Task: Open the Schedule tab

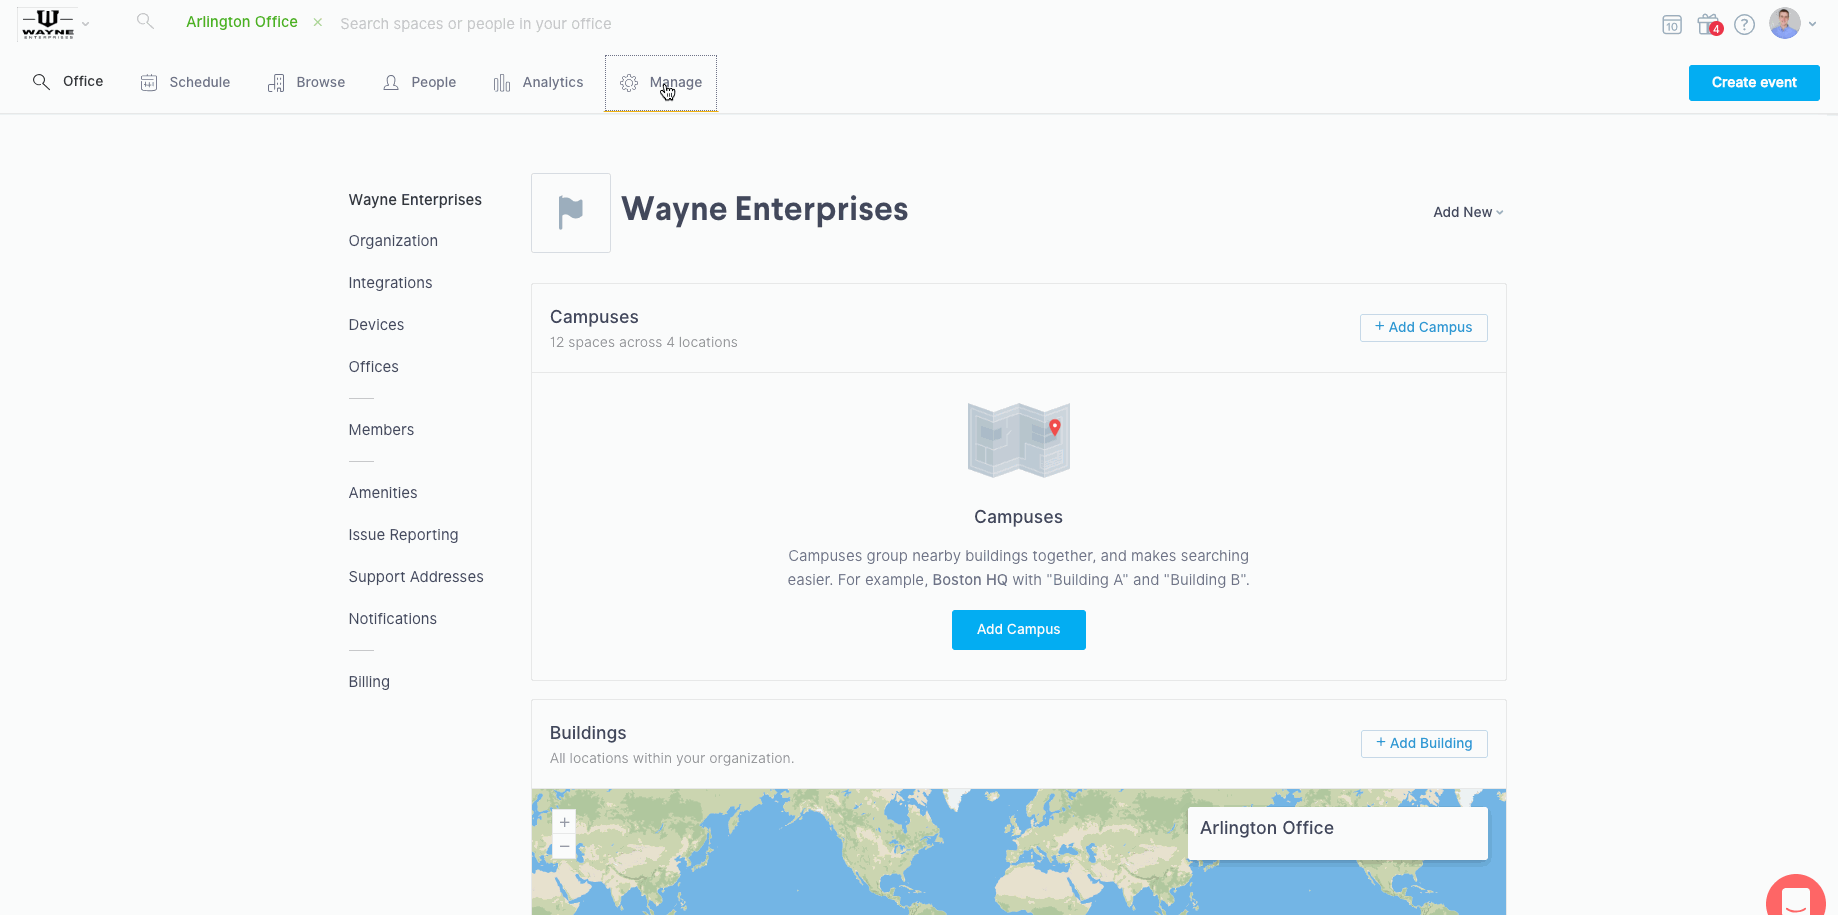Action: (x=185, y=82)
